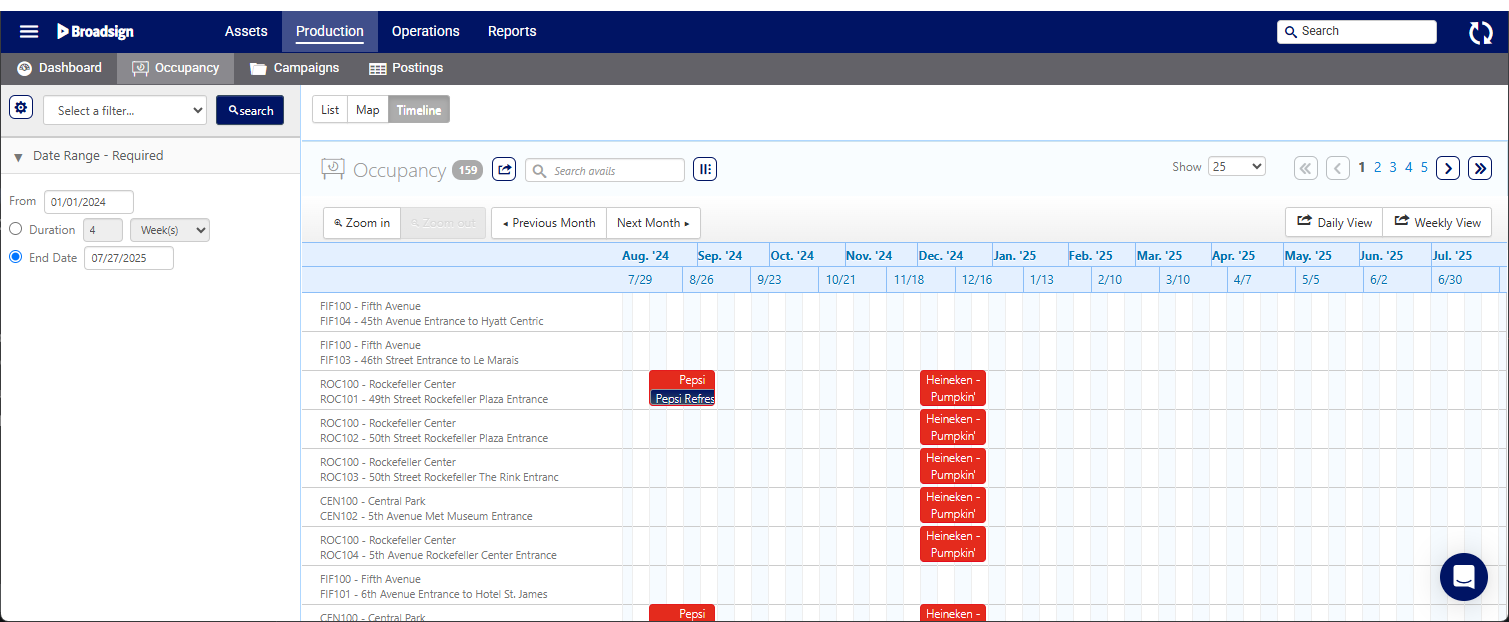Click the Occupancy heading icon
The width and height of the screenshot is (1509, 622).
click(x=333, y=170)
